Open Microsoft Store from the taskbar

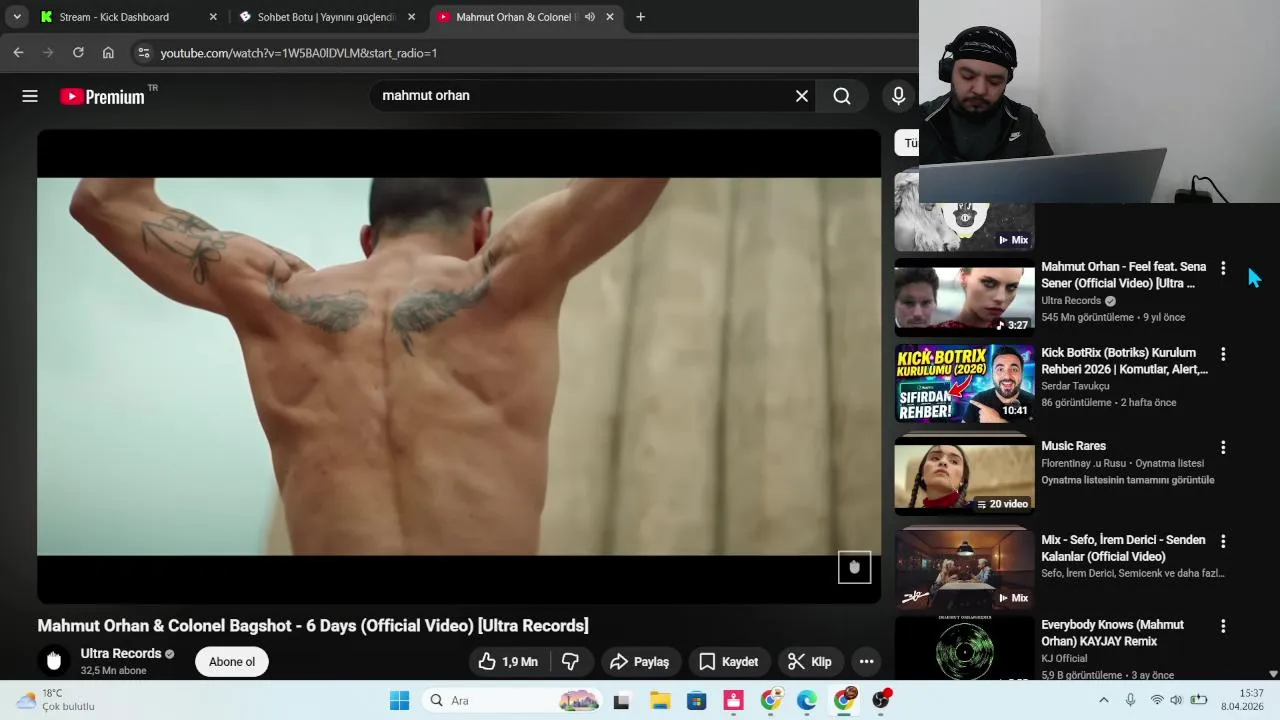tap(696, 700)
